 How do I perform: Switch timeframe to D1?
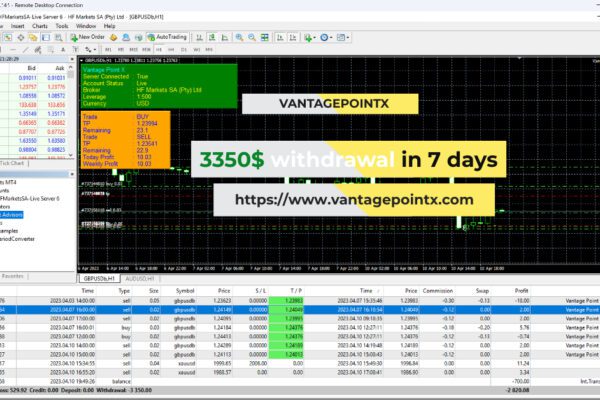pyautogui.click(x=184, y=50)
